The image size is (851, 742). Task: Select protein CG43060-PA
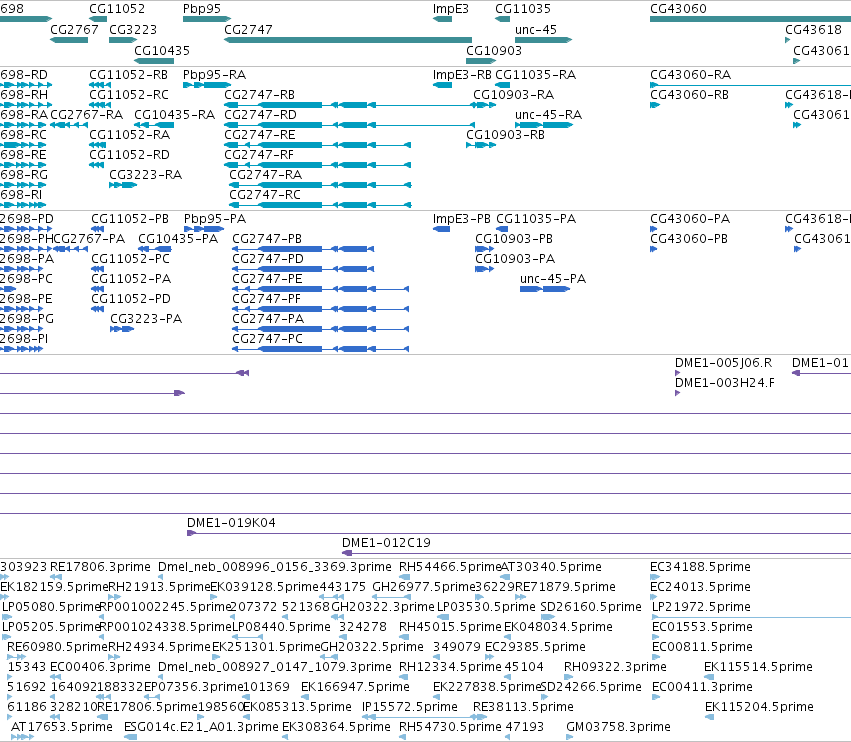click(653, 229)
